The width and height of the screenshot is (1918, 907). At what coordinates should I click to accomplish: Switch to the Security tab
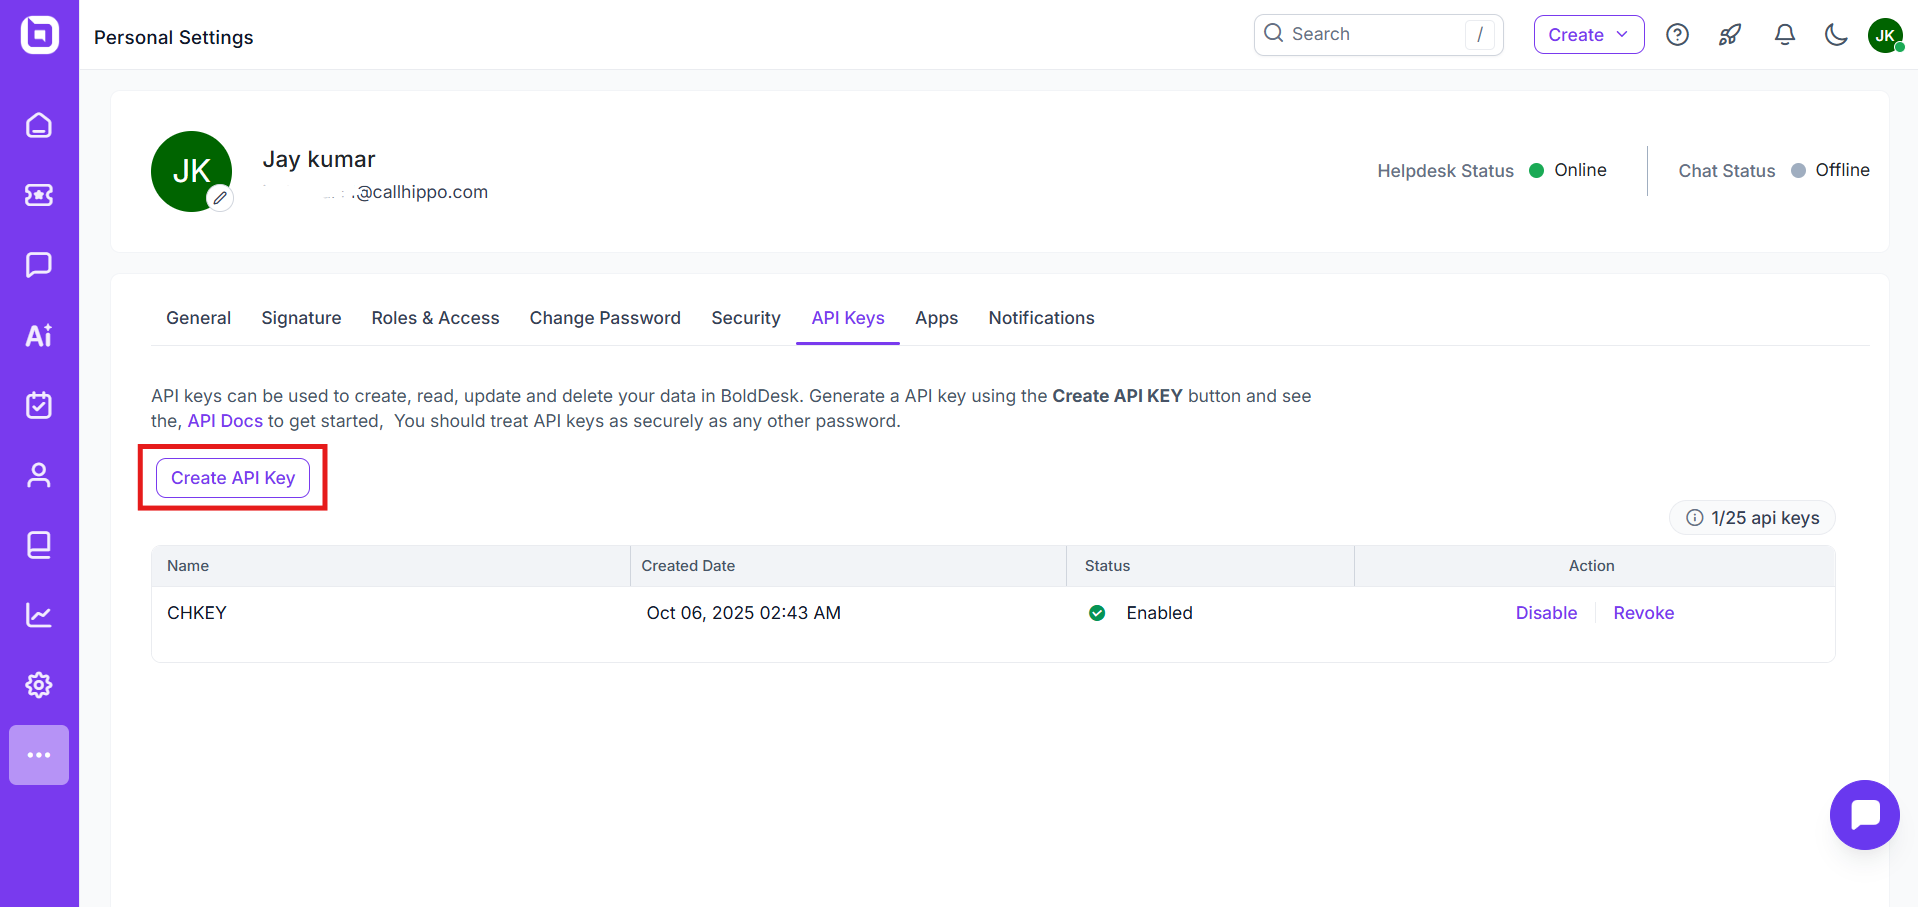746,318
